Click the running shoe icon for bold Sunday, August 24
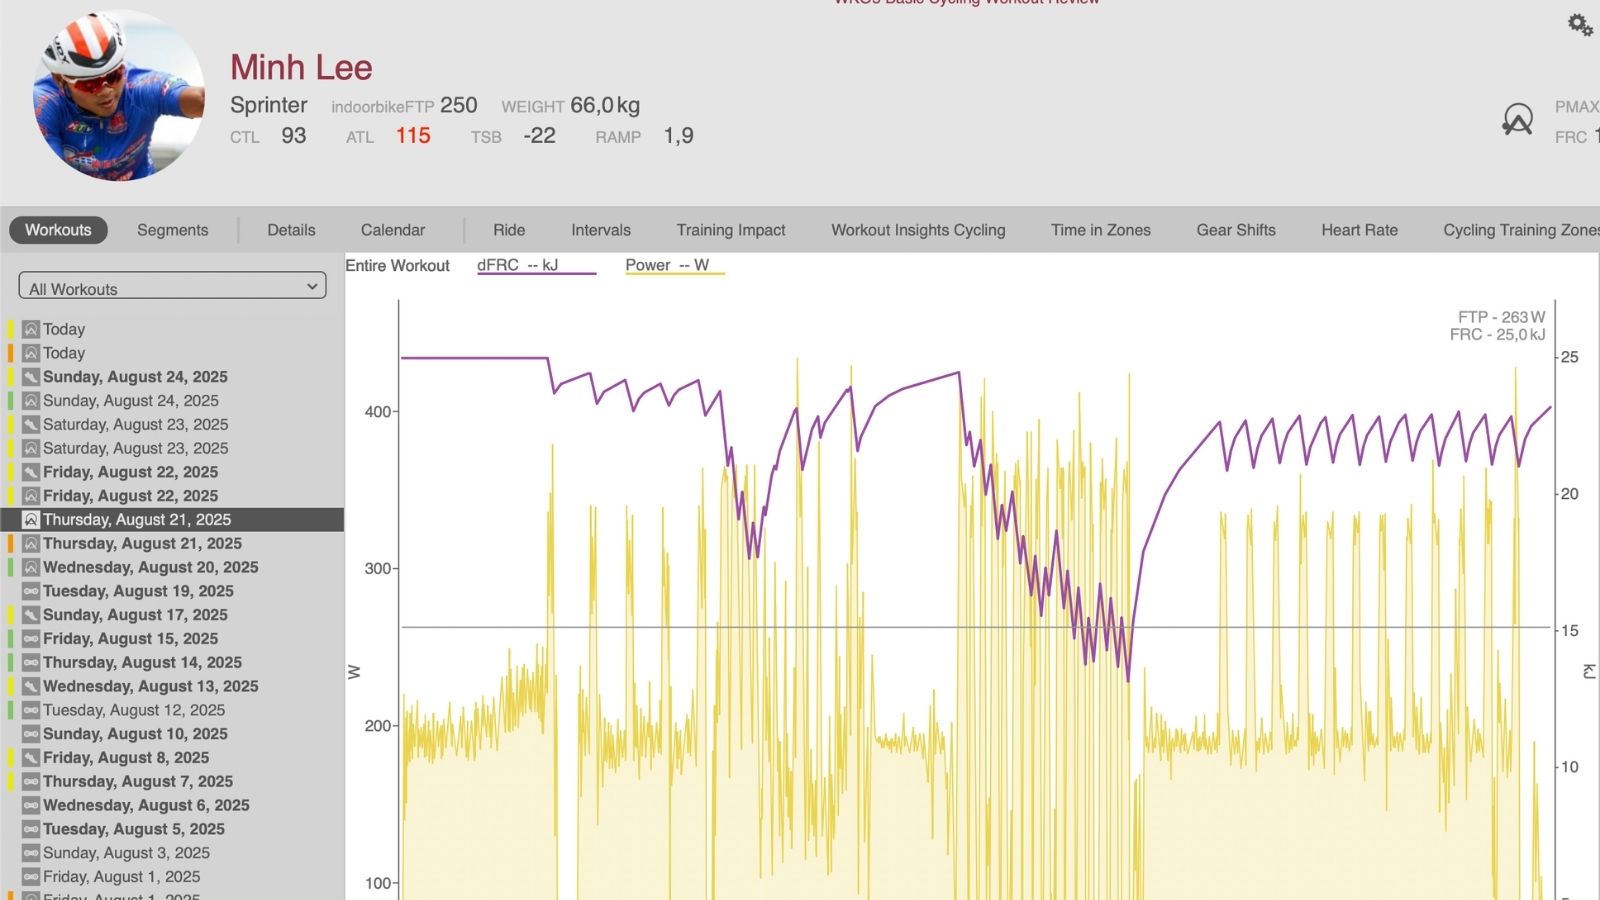Image resolution: width=1600 pixels, height=900 pixels. [31, 377]
